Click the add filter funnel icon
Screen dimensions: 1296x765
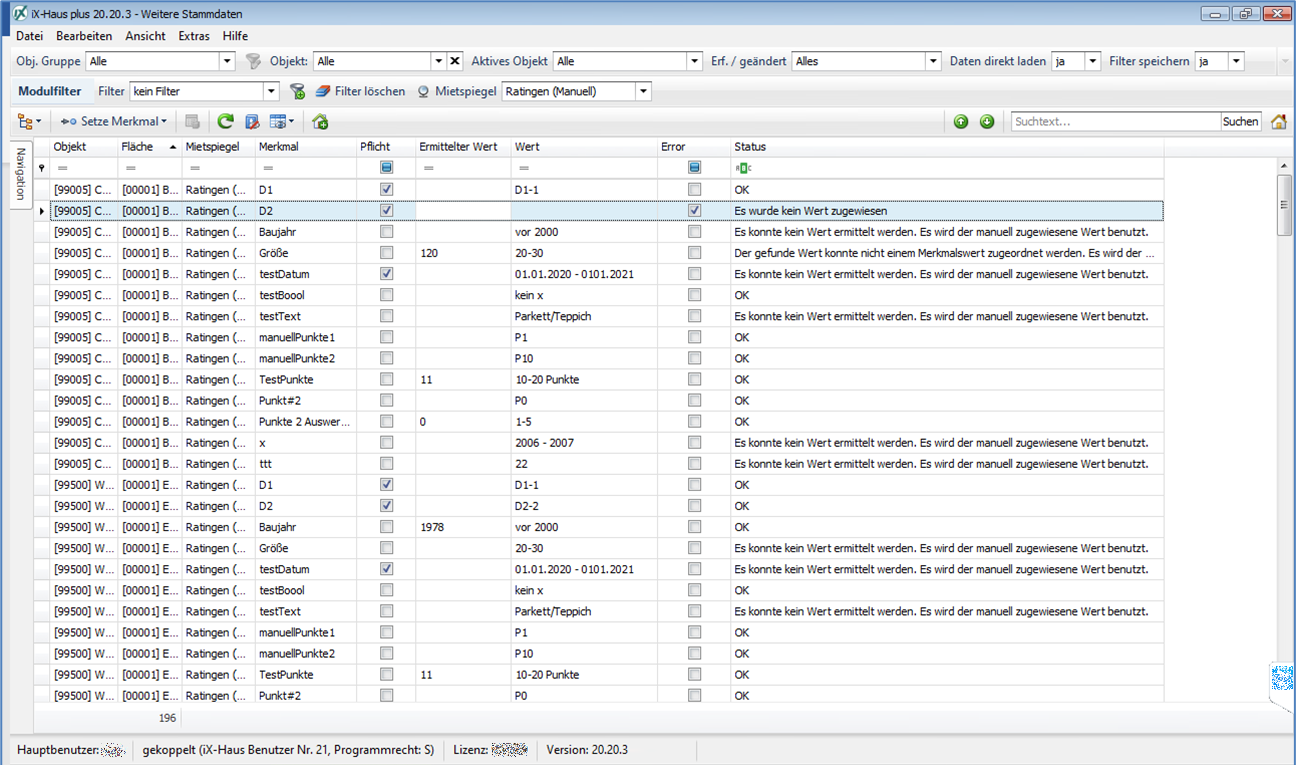pos(297,92)
